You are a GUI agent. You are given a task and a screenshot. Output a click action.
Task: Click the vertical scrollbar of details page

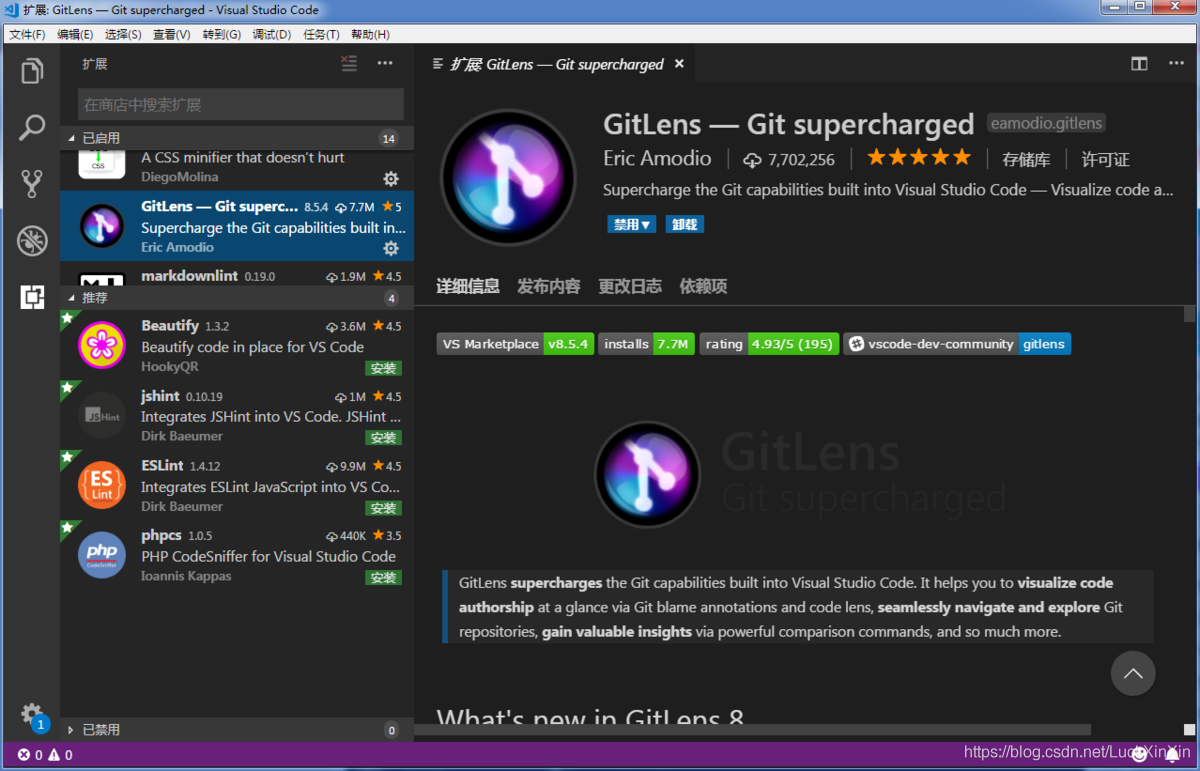click(x=1189, y=314)
